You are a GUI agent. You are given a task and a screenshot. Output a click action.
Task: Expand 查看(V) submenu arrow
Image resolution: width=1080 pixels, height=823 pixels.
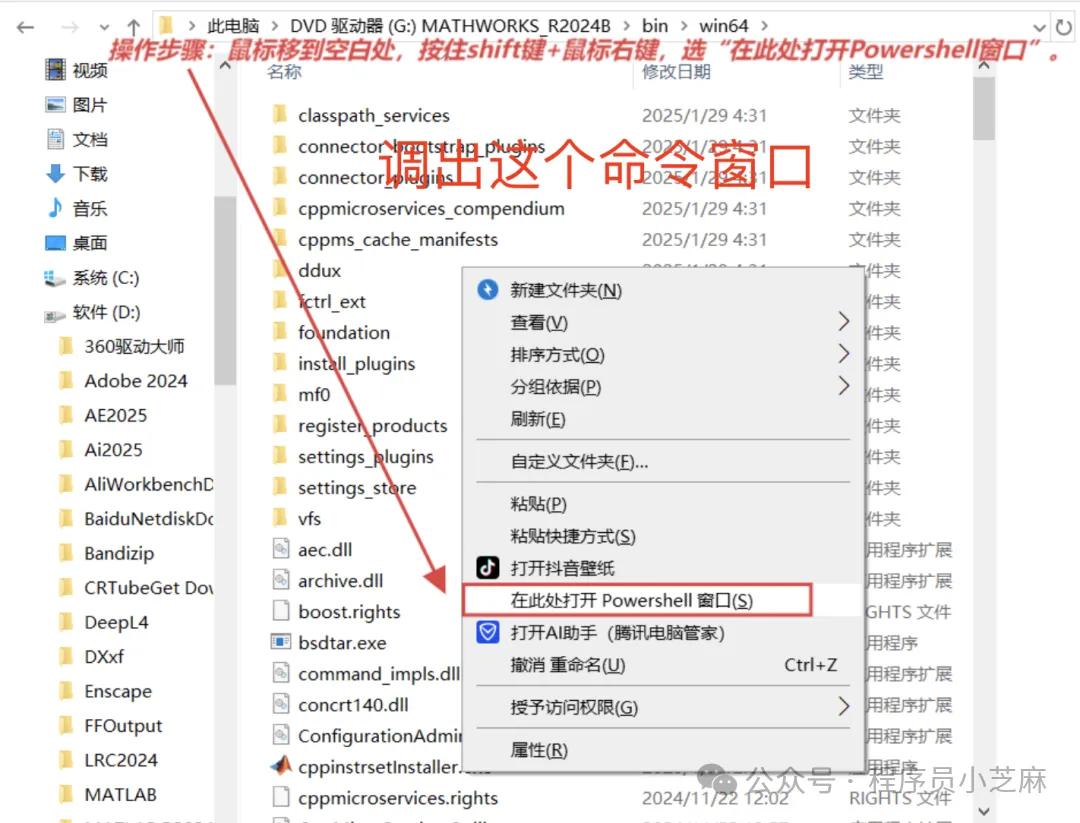[843, 322]
